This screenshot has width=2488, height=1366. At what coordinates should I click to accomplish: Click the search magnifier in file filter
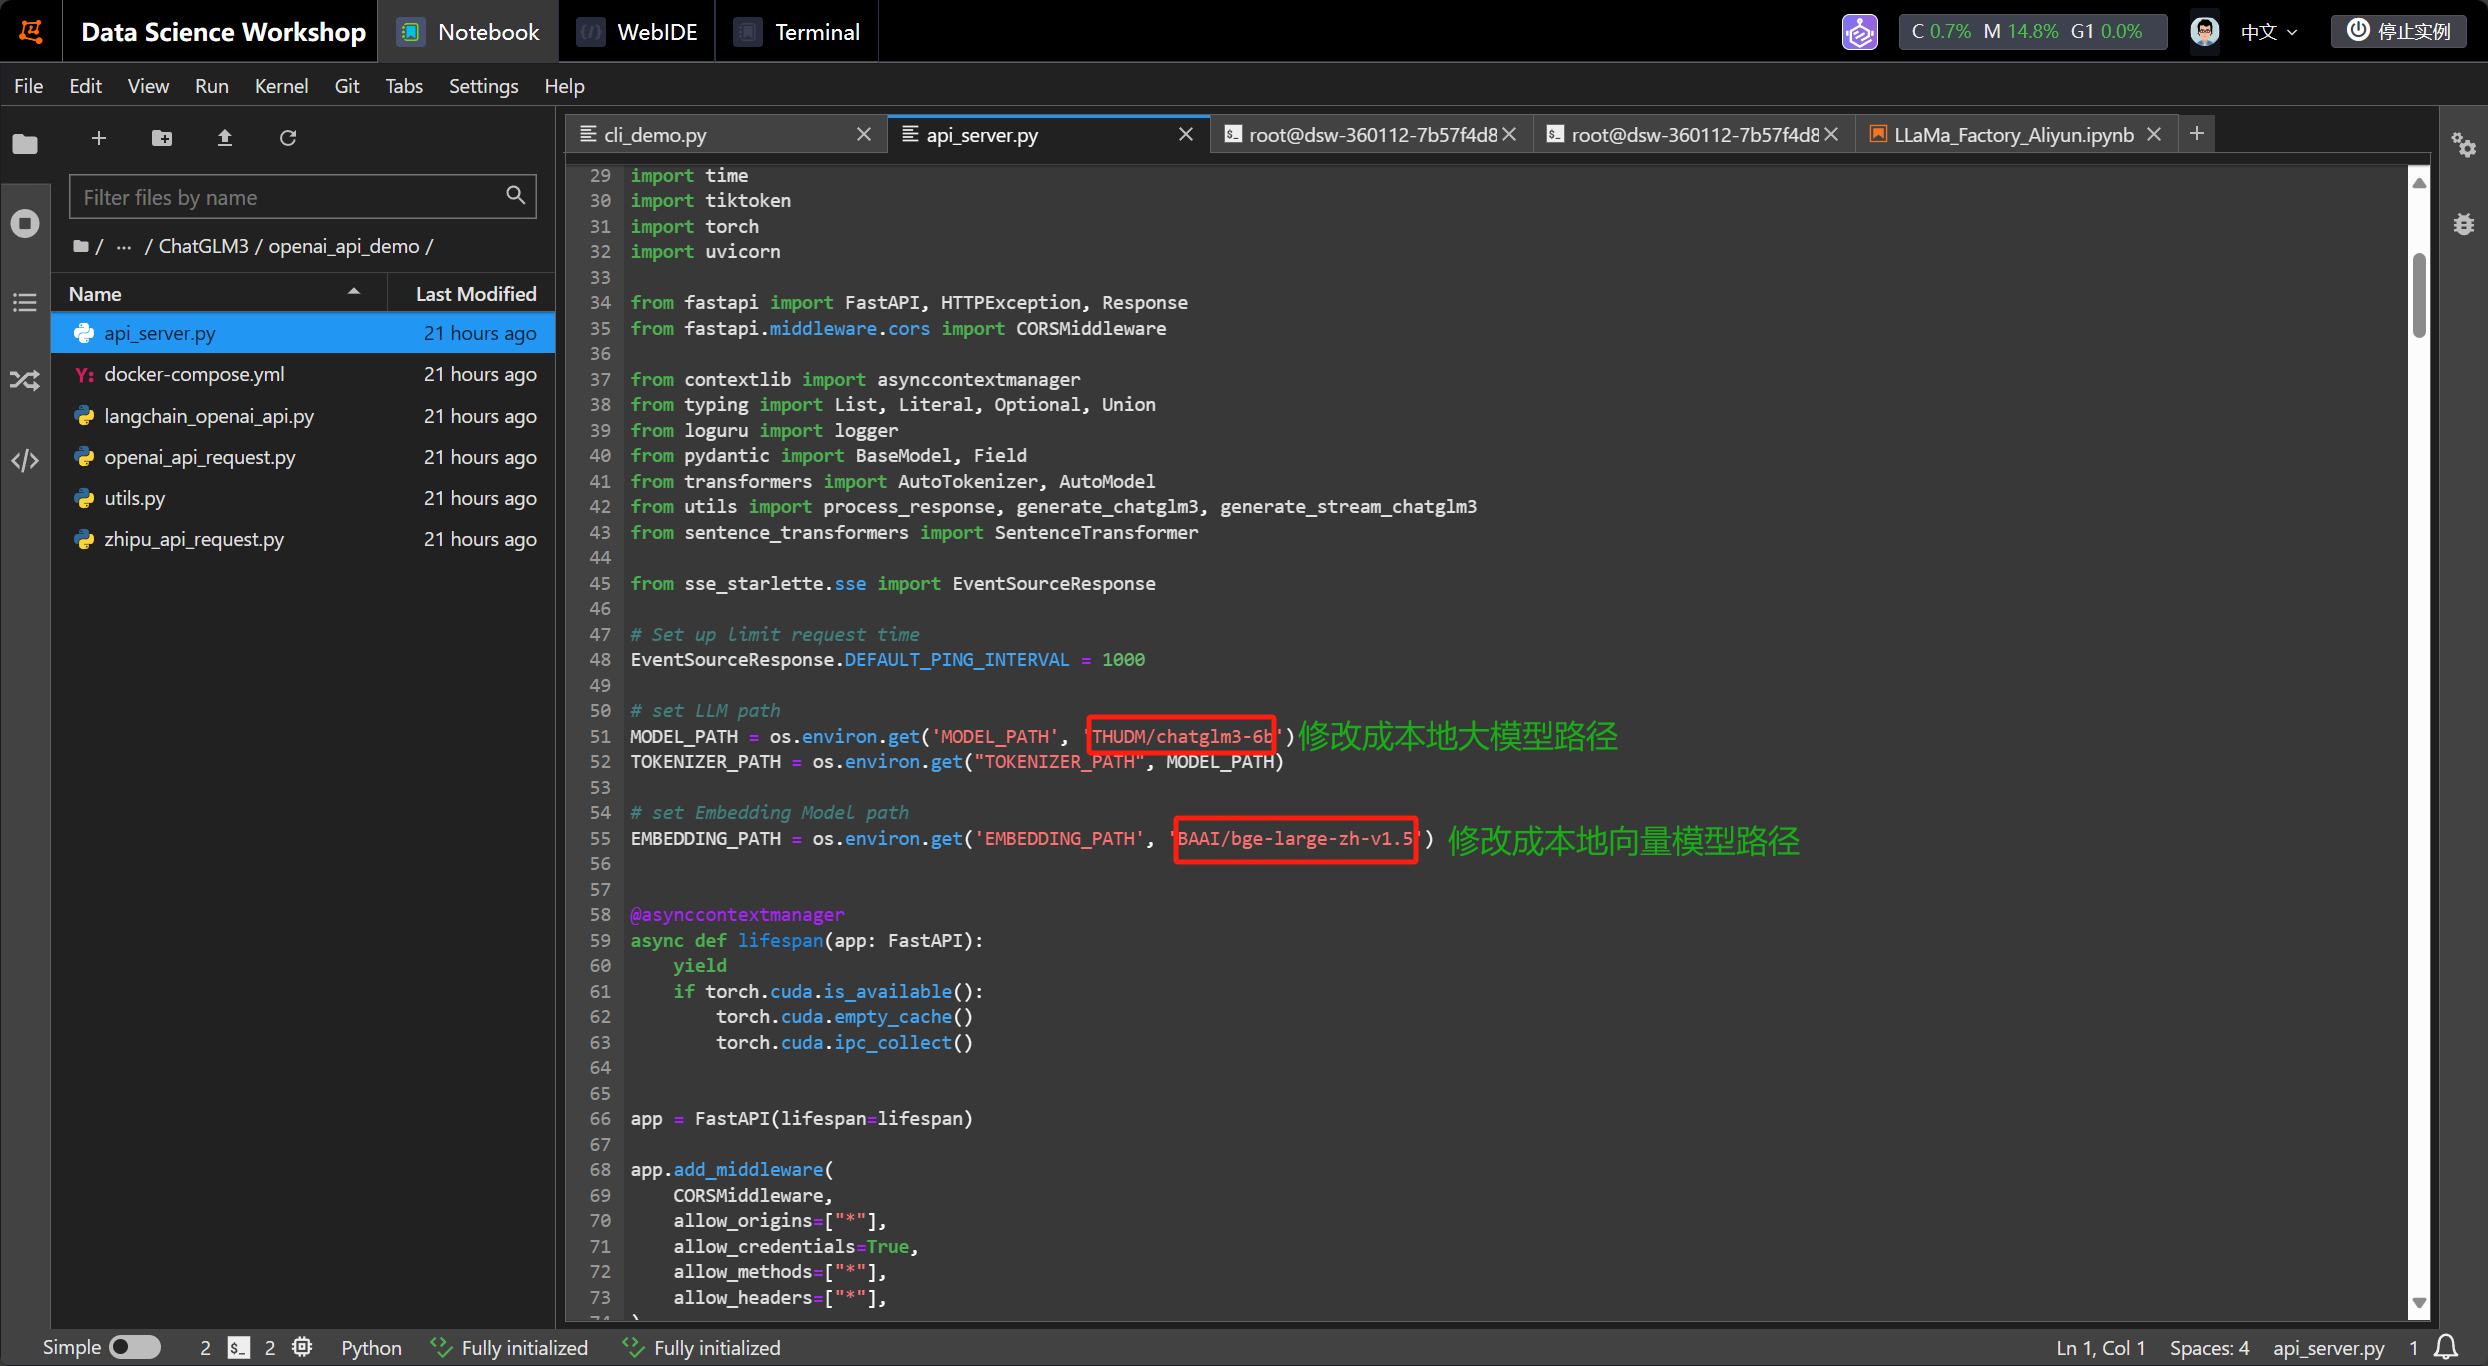click(x=515, y=195)
